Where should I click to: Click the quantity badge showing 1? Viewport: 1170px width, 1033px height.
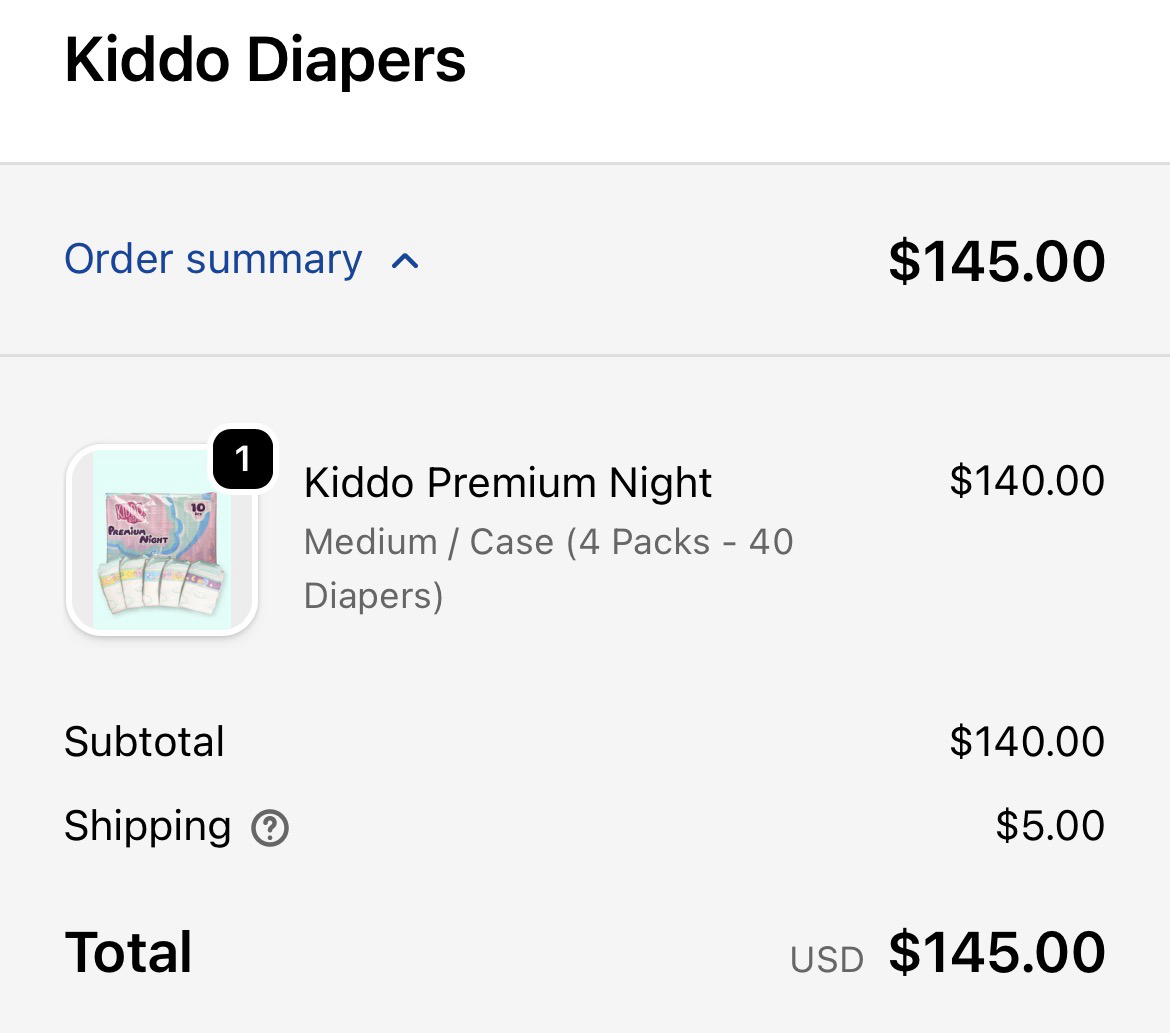[x=242, y=460]
